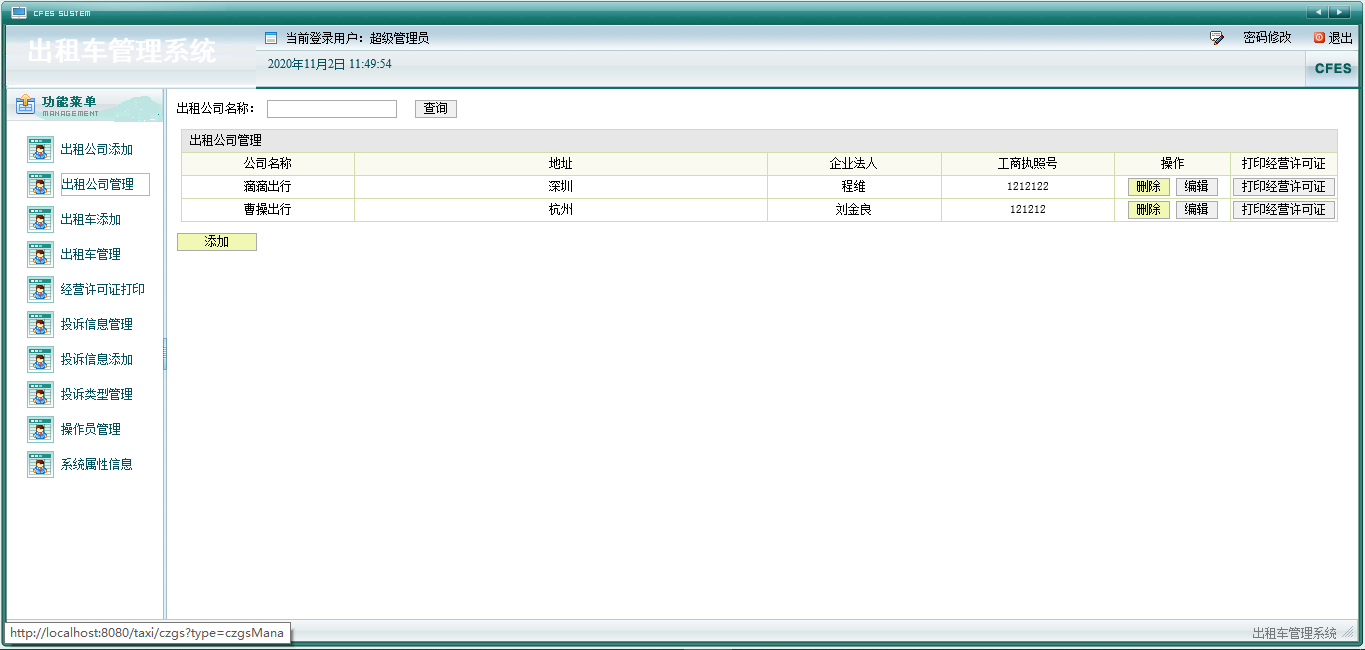Open 出租公司管理 from the sidebar menu
Image resolution: width=1365 pixels, height=650 pixels.
39,184
